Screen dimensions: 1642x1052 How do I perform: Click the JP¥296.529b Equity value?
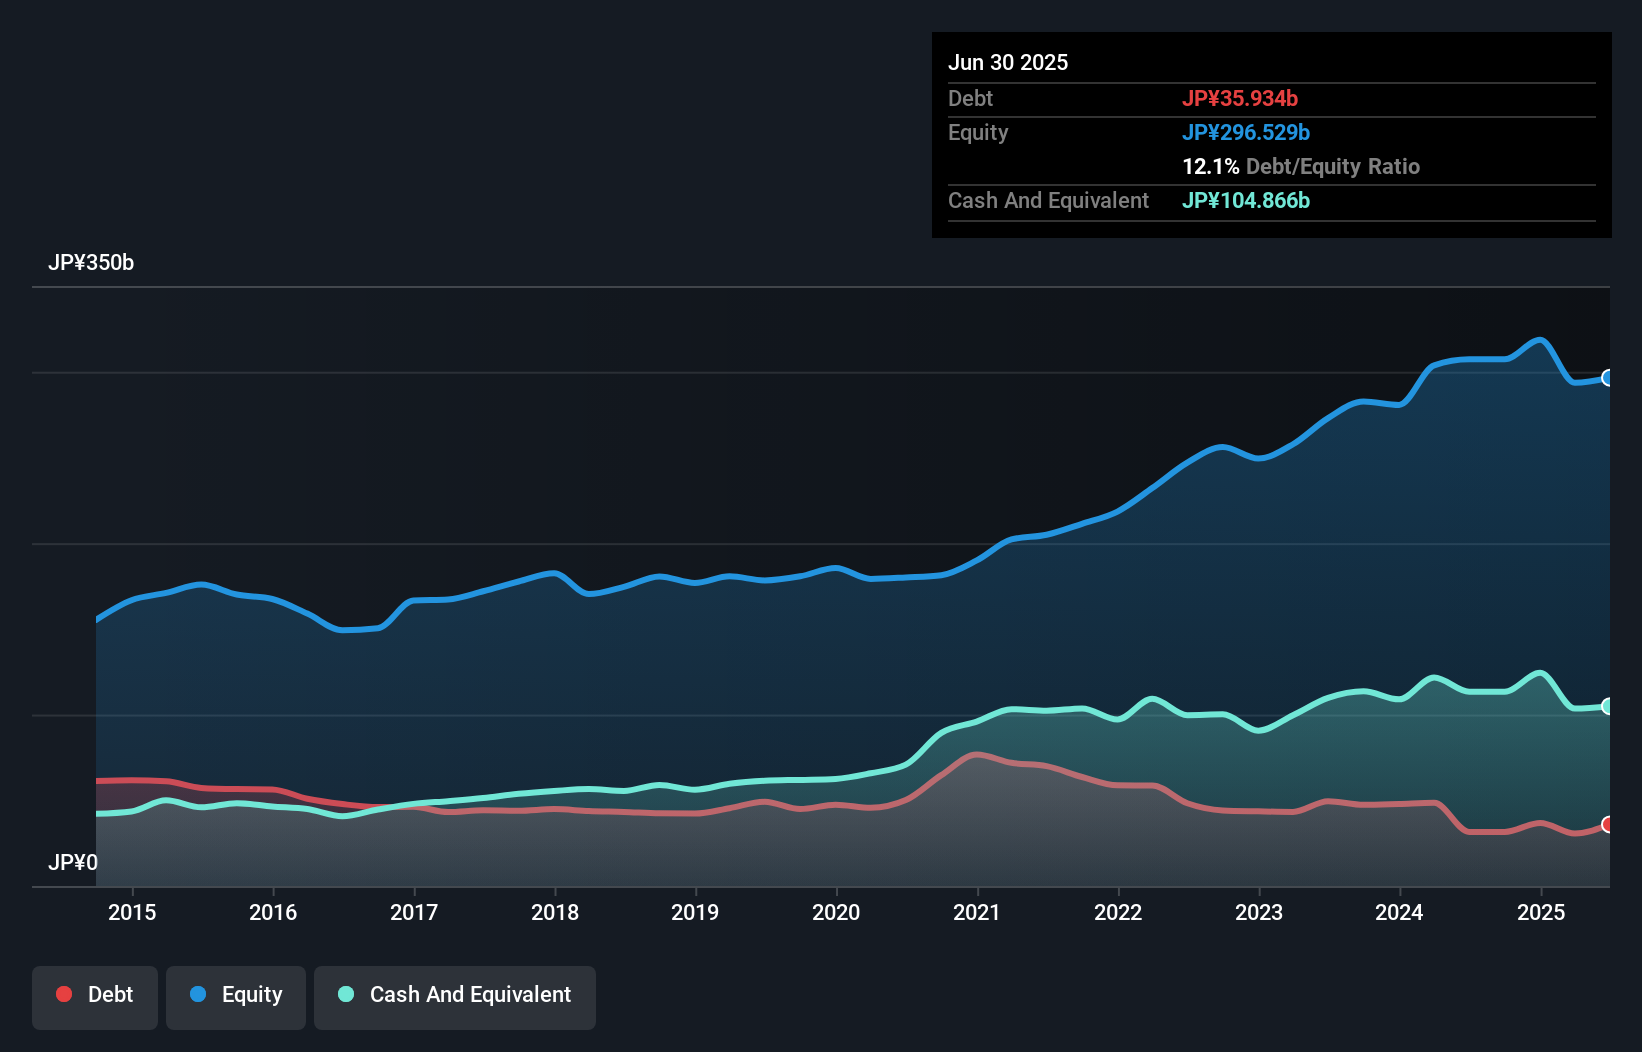click(1247, 132)
